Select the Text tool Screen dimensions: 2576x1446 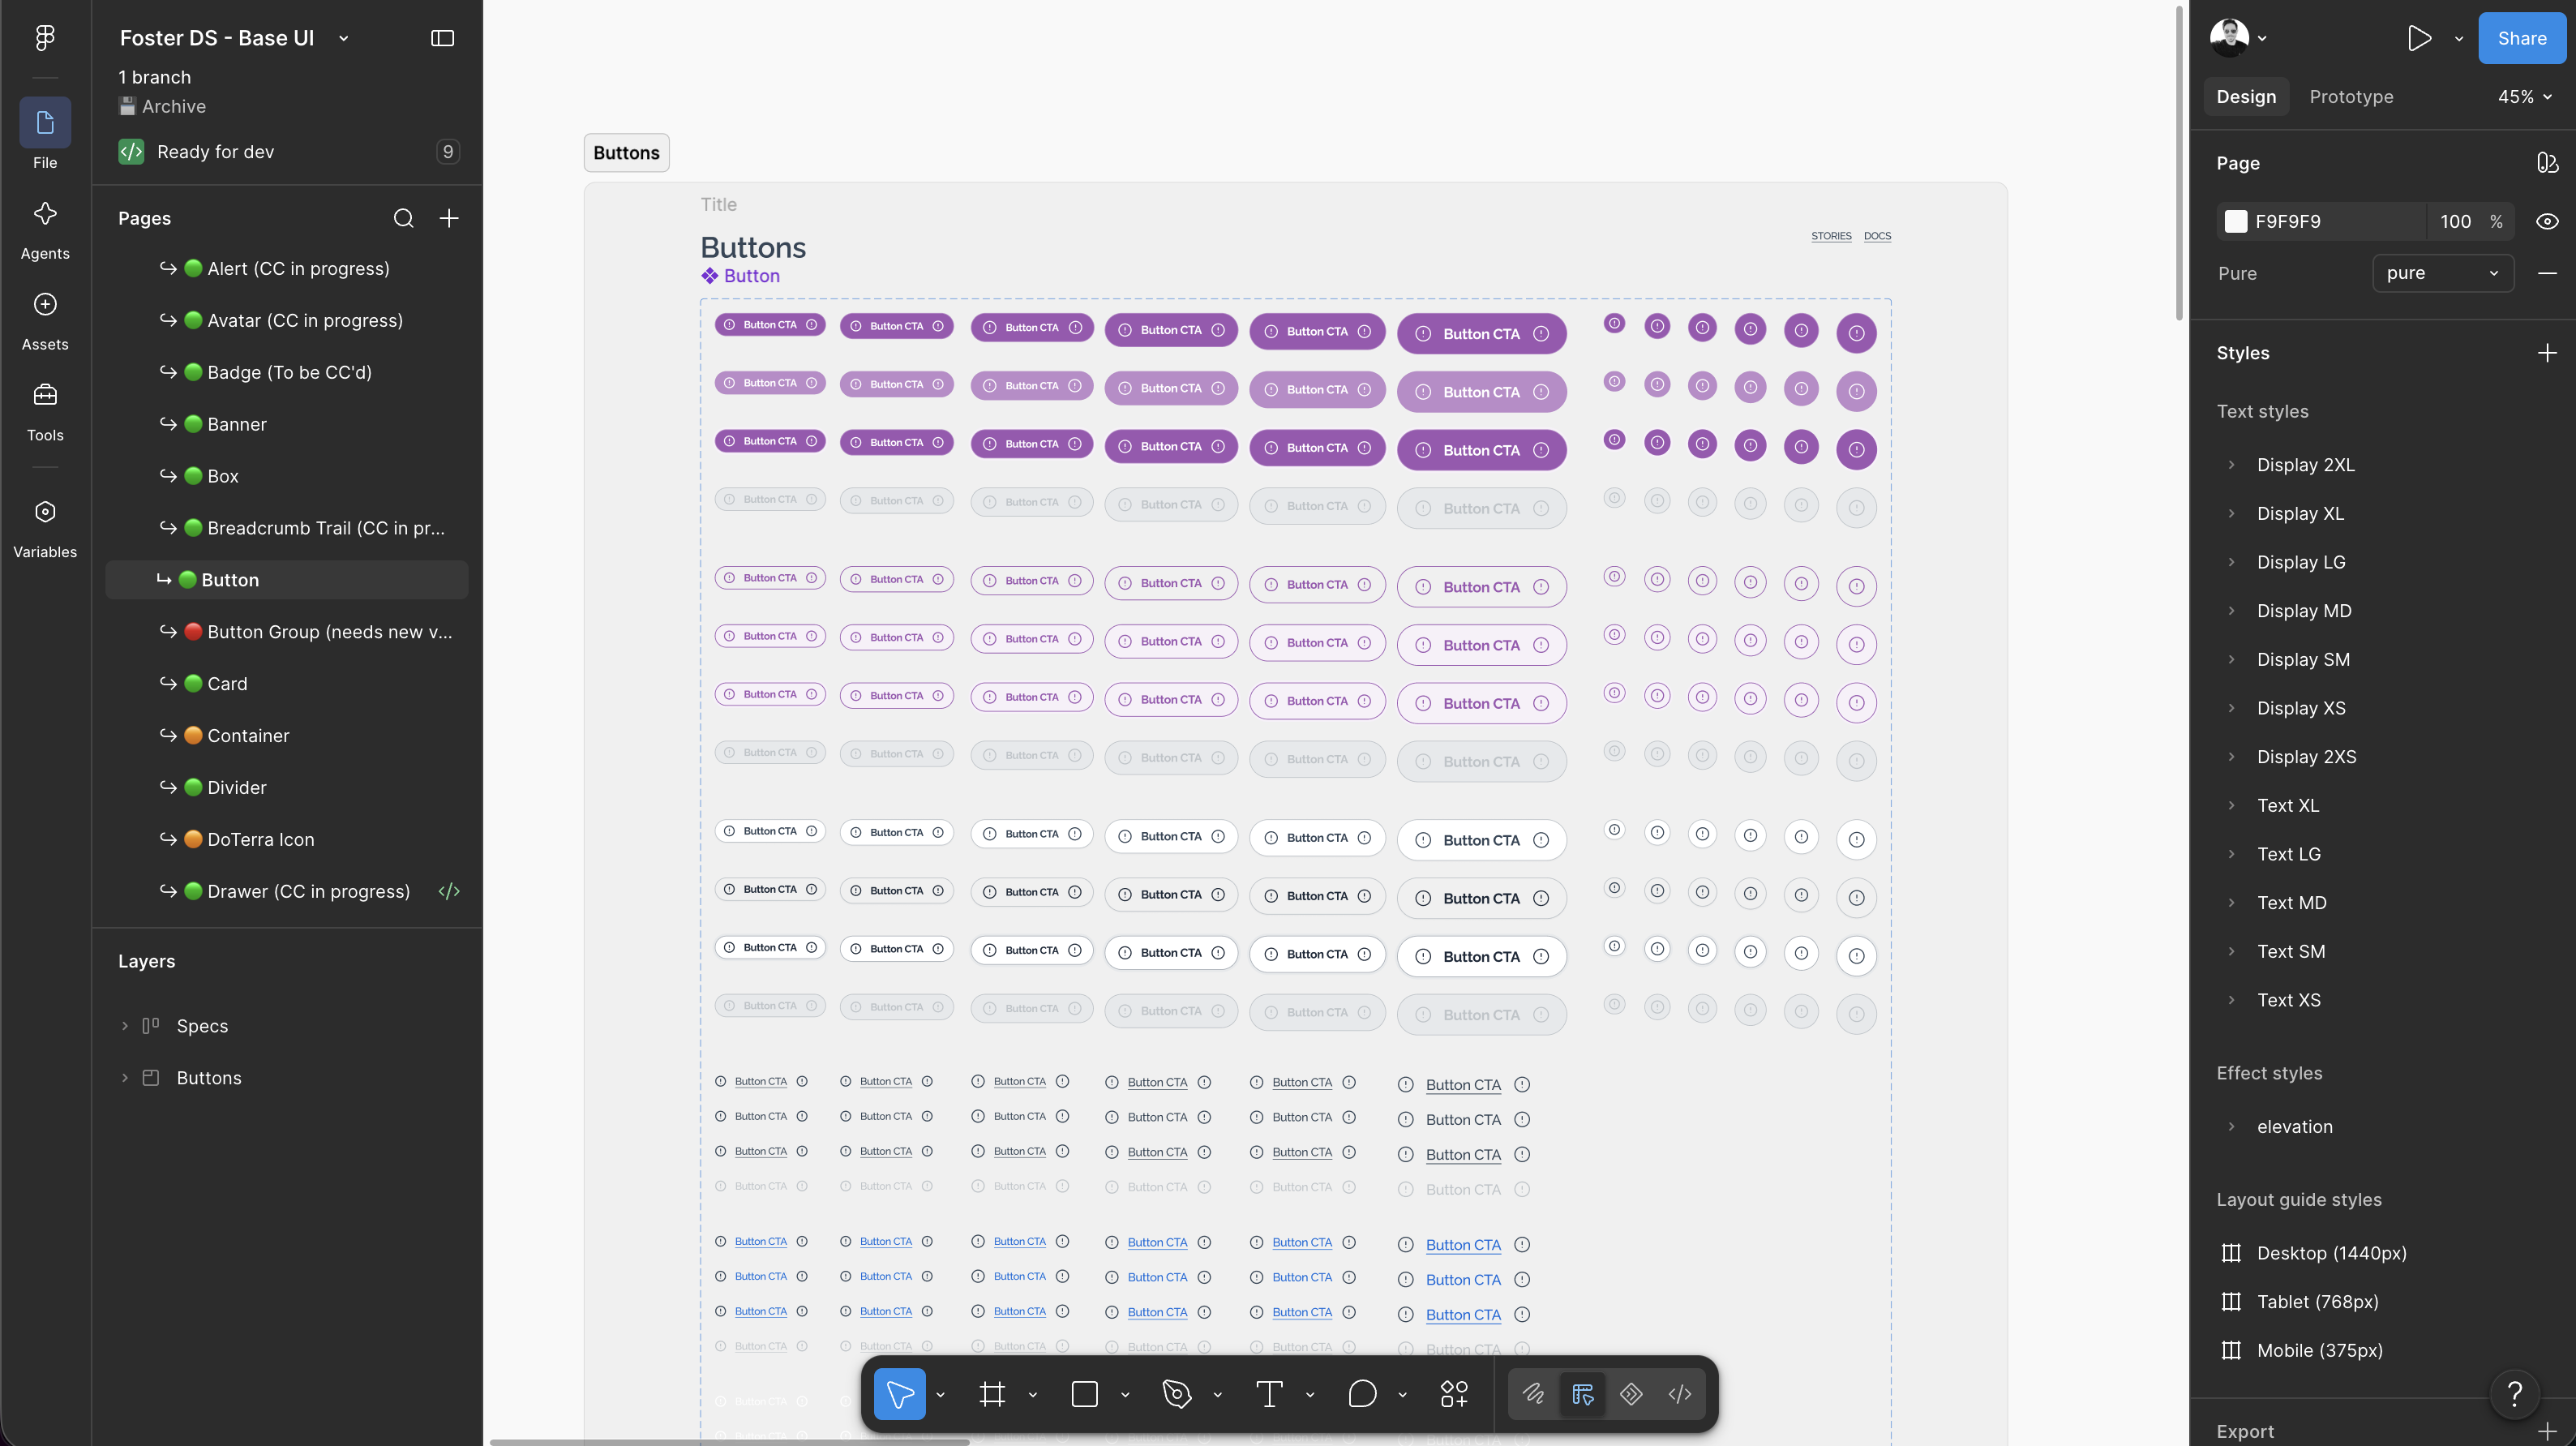1269,1393
